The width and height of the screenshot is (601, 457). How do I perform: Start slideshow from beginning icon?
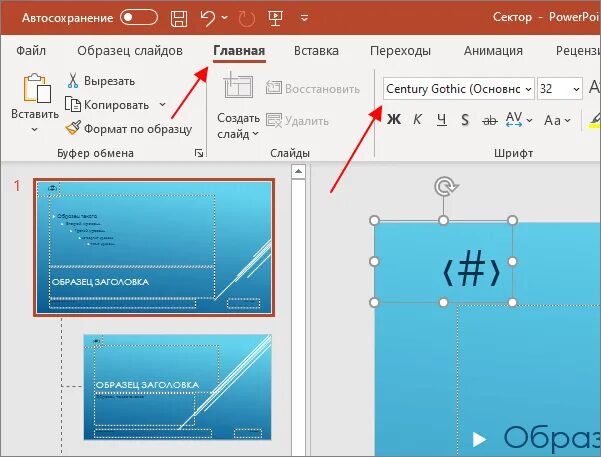pyautogui.click(x=276, y=18)
